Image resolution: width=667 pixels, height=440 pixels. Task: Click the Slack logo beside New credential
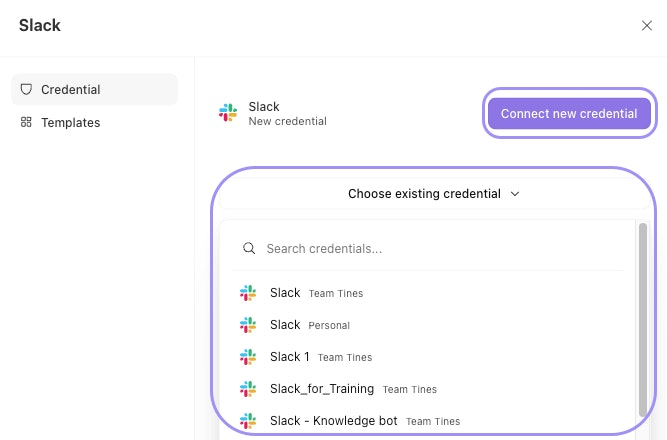[x=228, y=114]
